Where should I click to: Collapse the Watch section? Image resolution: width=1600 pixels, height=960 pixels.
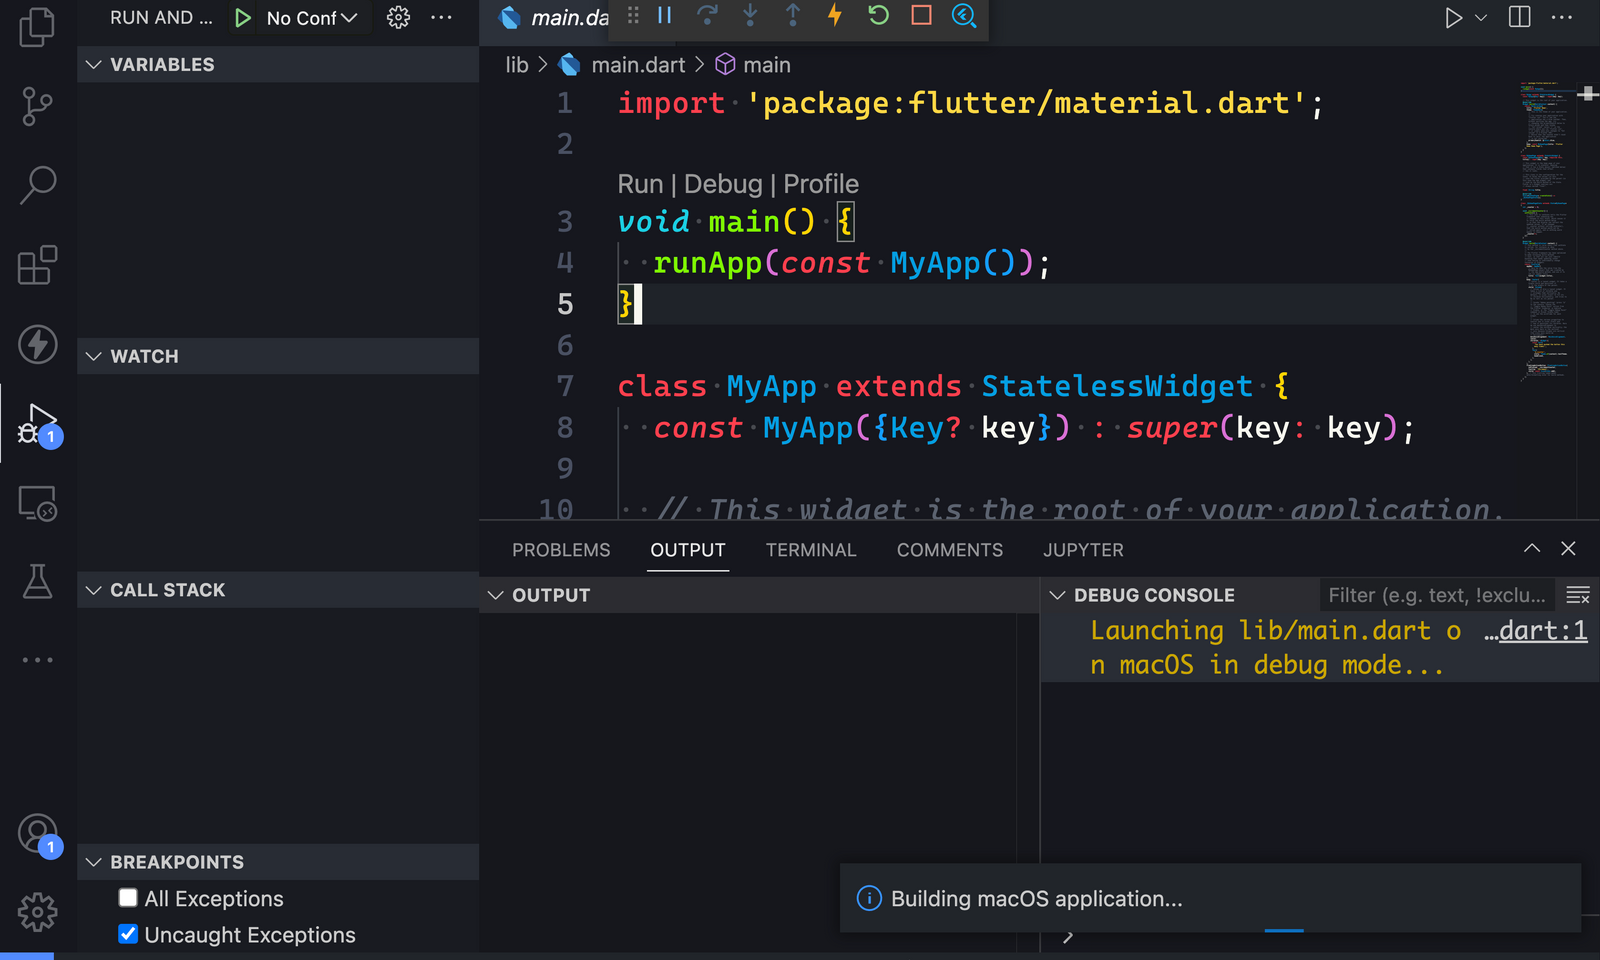pyautogui.click(x=278, y=356)
